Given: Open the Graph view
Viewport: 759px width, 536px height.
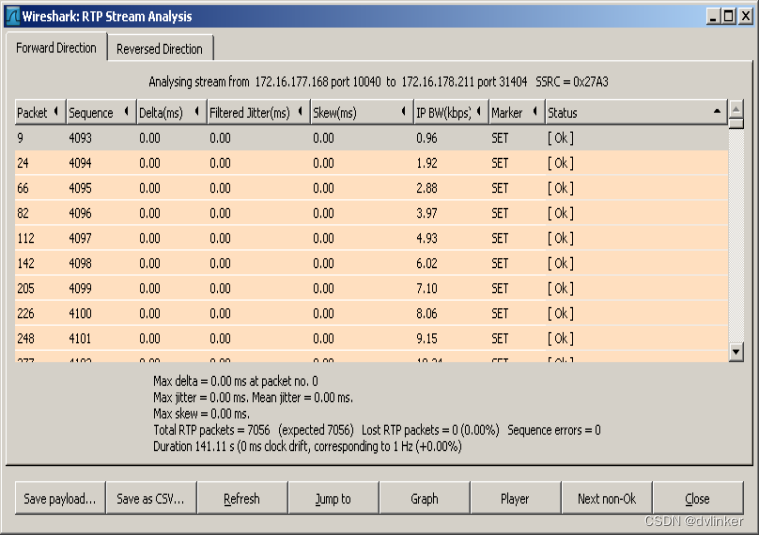Looking at the screenshot, I should (x=424, y=498).
